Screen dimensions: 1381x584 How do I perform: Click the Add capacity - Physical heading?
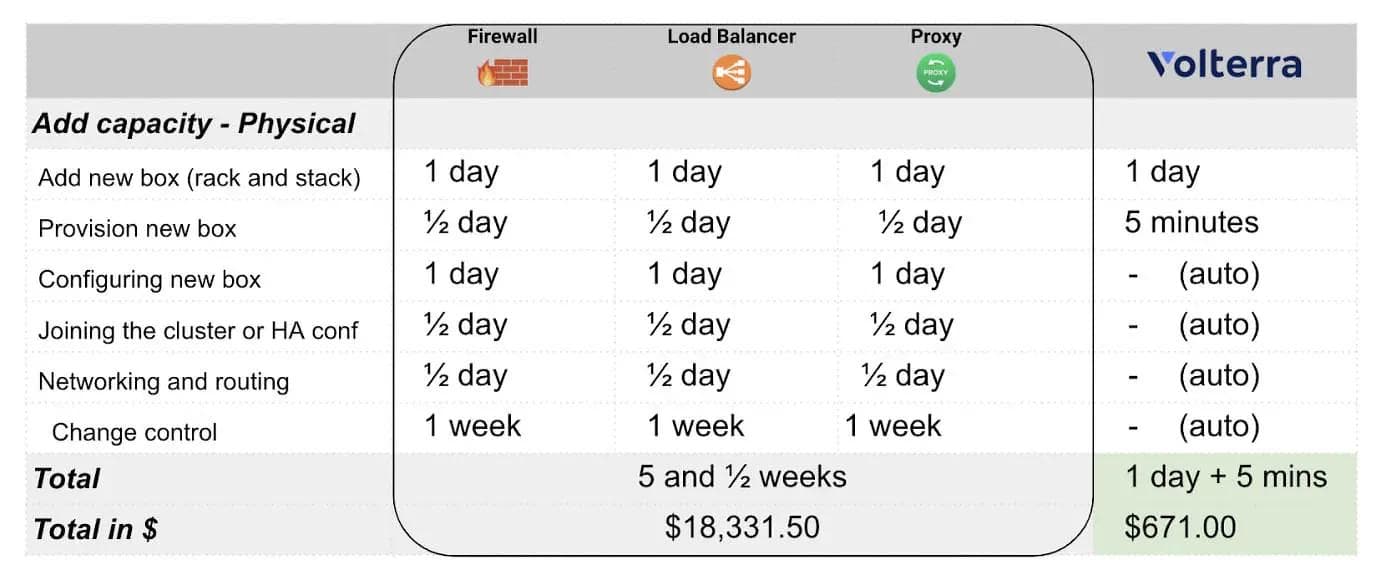(194, 124)
